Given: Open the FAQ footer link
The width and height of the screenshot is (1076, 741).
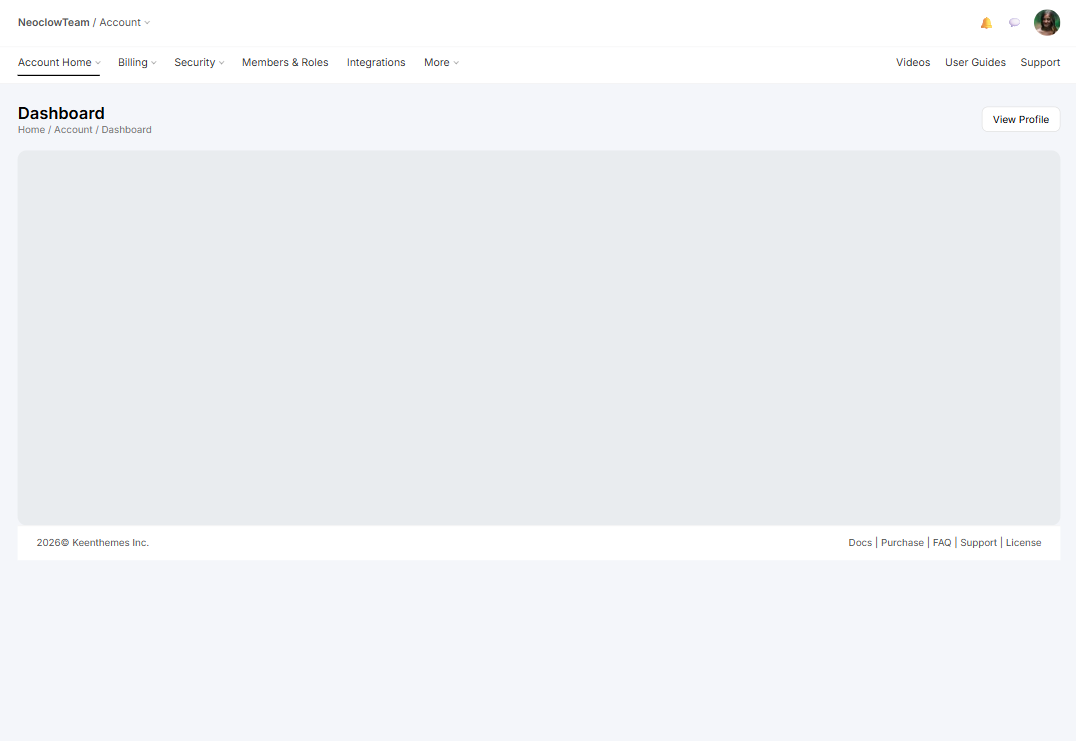Looking at the screenshot, I should pyautogui.click(x=942, y=543).
